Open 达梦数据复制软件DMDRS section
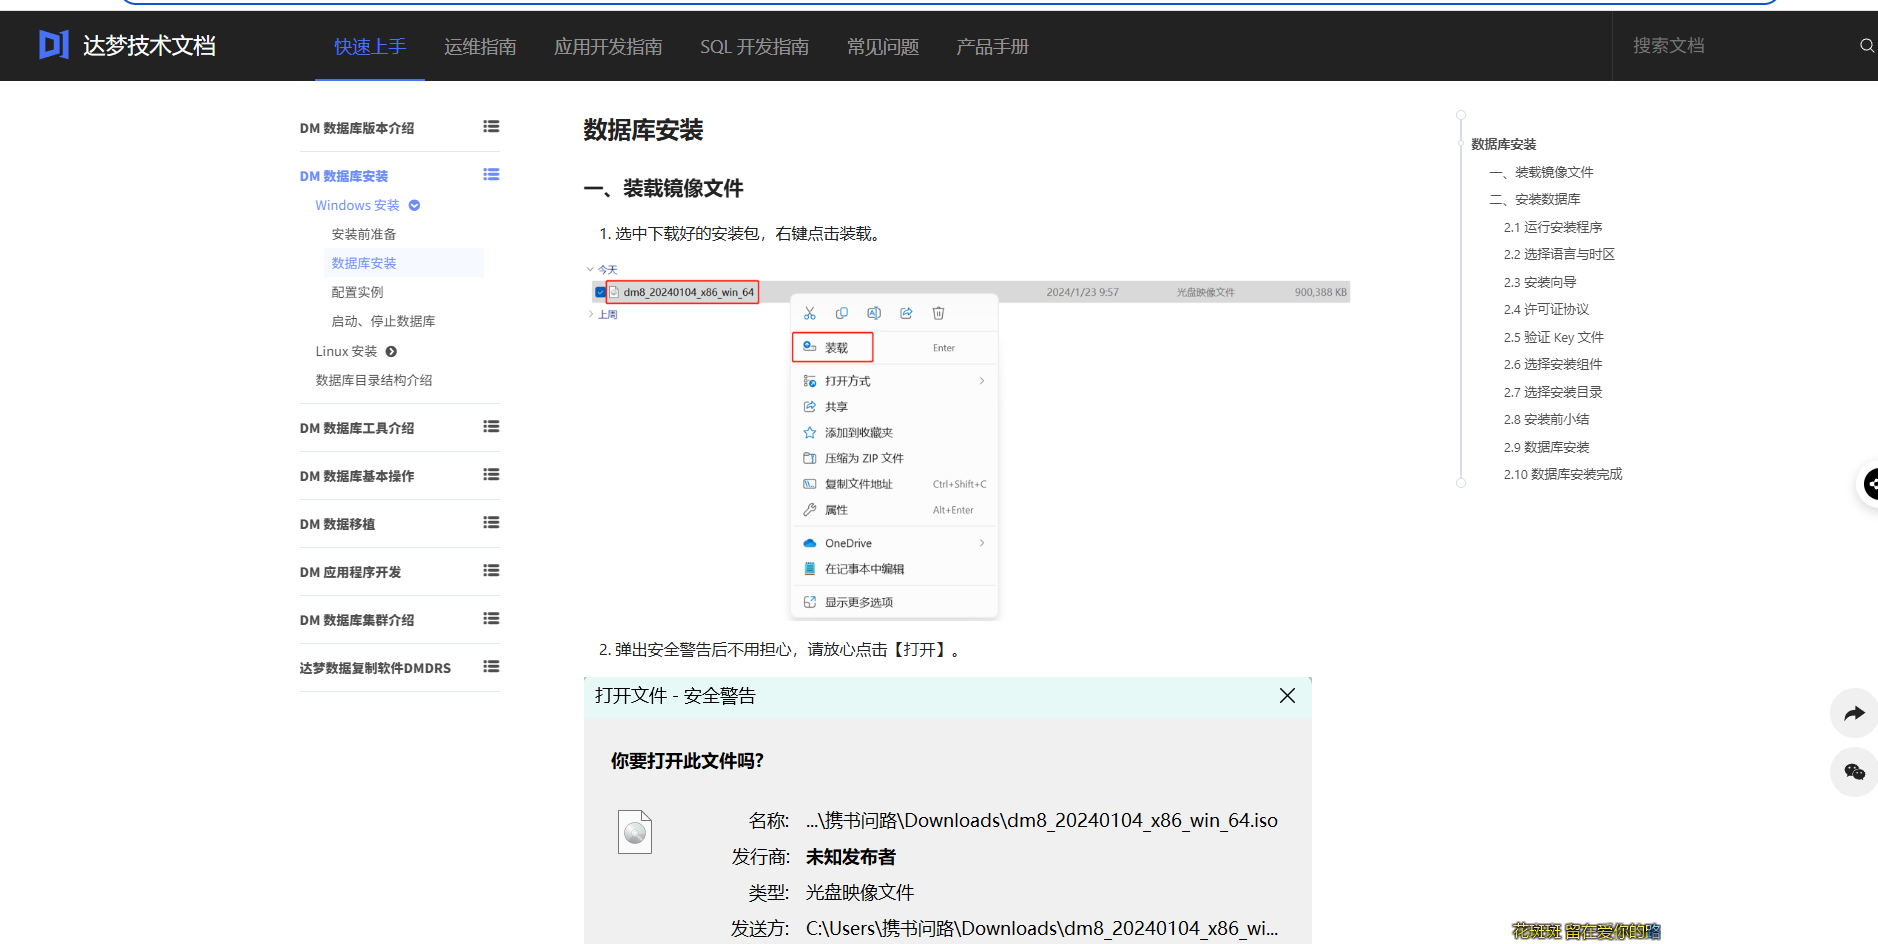The height and width of the screenshot is (944, 1878). (375, 668)
